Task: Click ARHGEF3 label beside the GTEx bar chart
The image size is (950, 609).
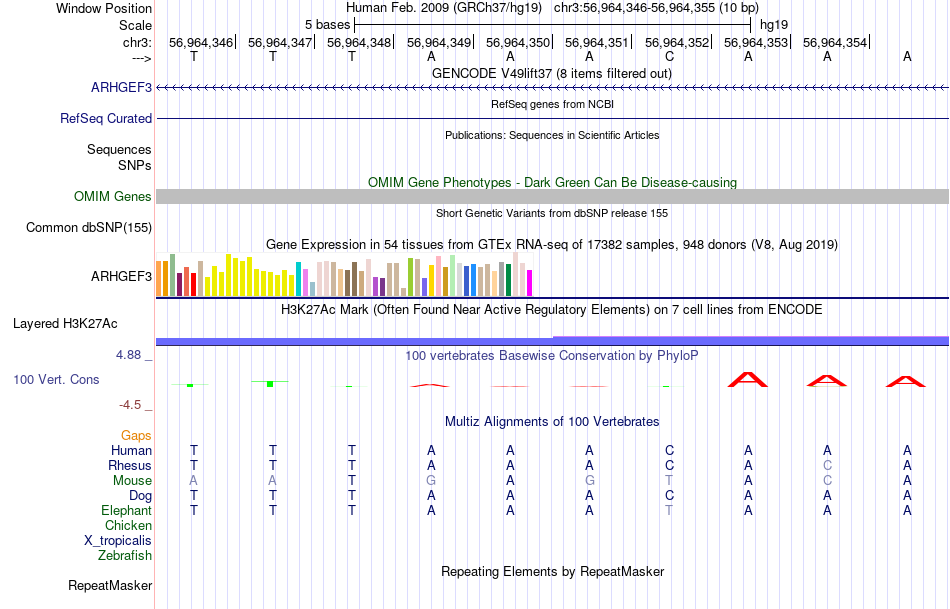Action: pos(121,276)
